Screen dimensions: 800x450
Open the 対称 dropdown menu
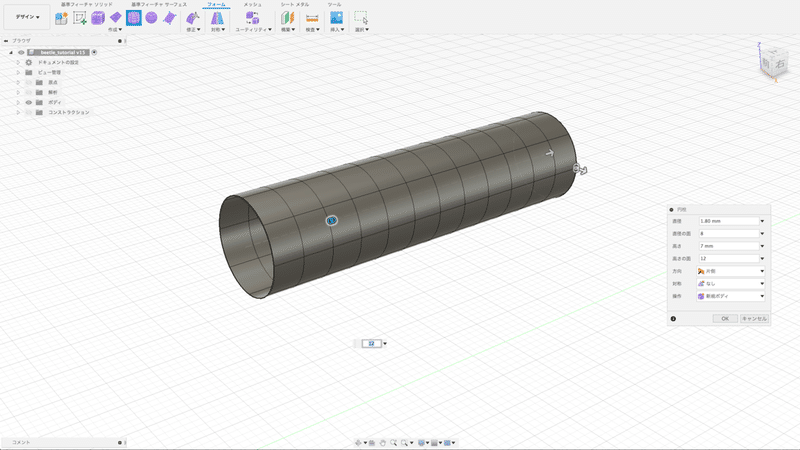pos(218,30)
